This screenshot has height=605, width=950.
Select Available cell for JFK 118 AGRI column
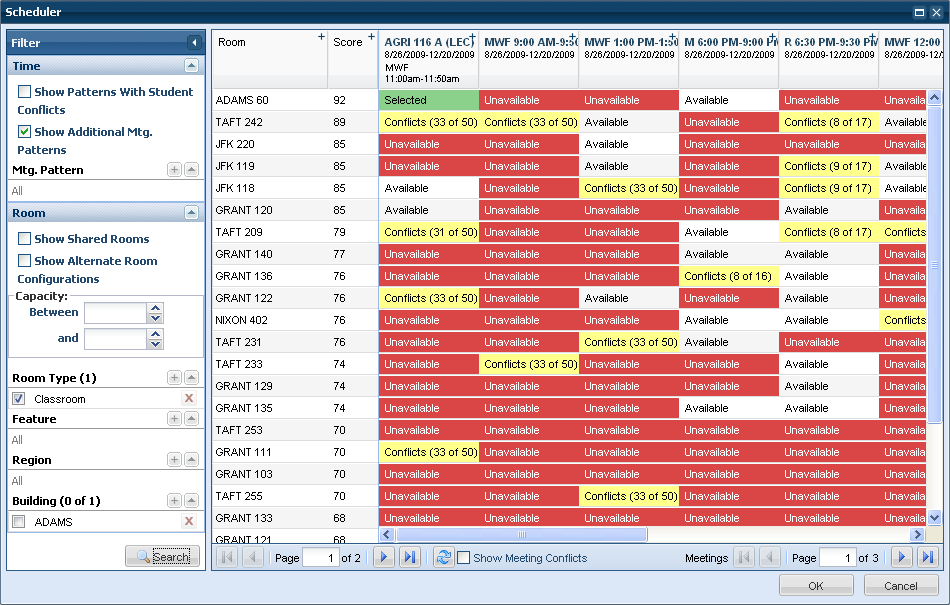point(428,188)
